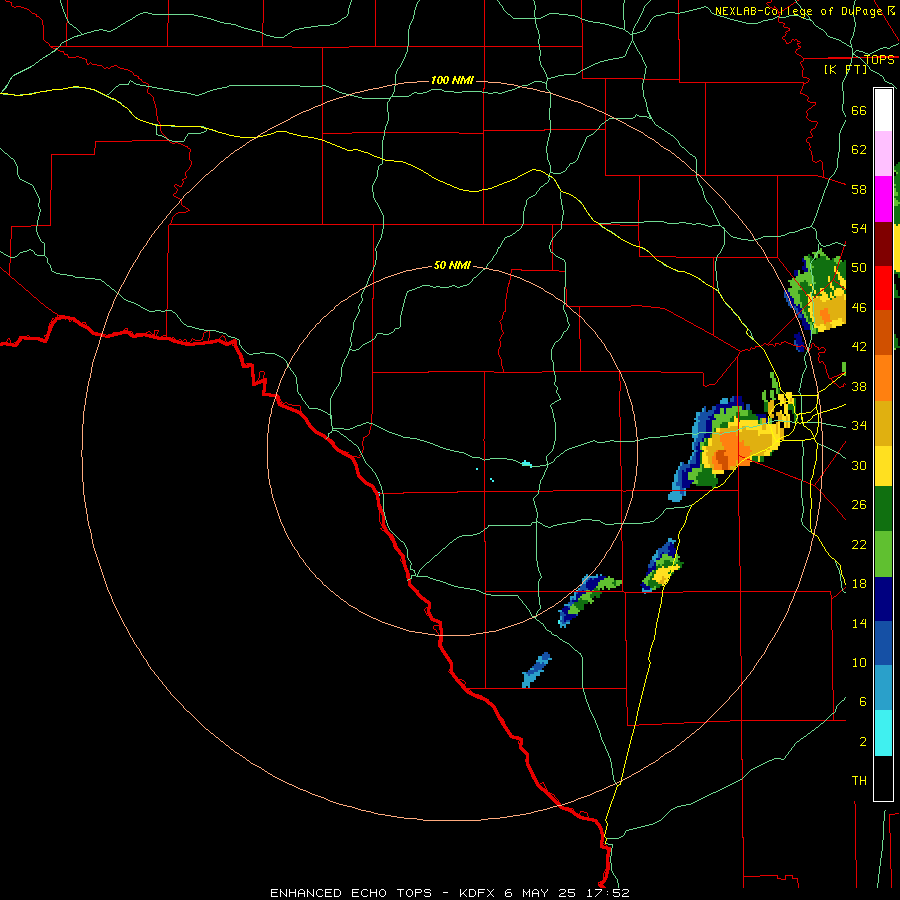
Task: Click the 26 legend value
Action: (859, 505)
